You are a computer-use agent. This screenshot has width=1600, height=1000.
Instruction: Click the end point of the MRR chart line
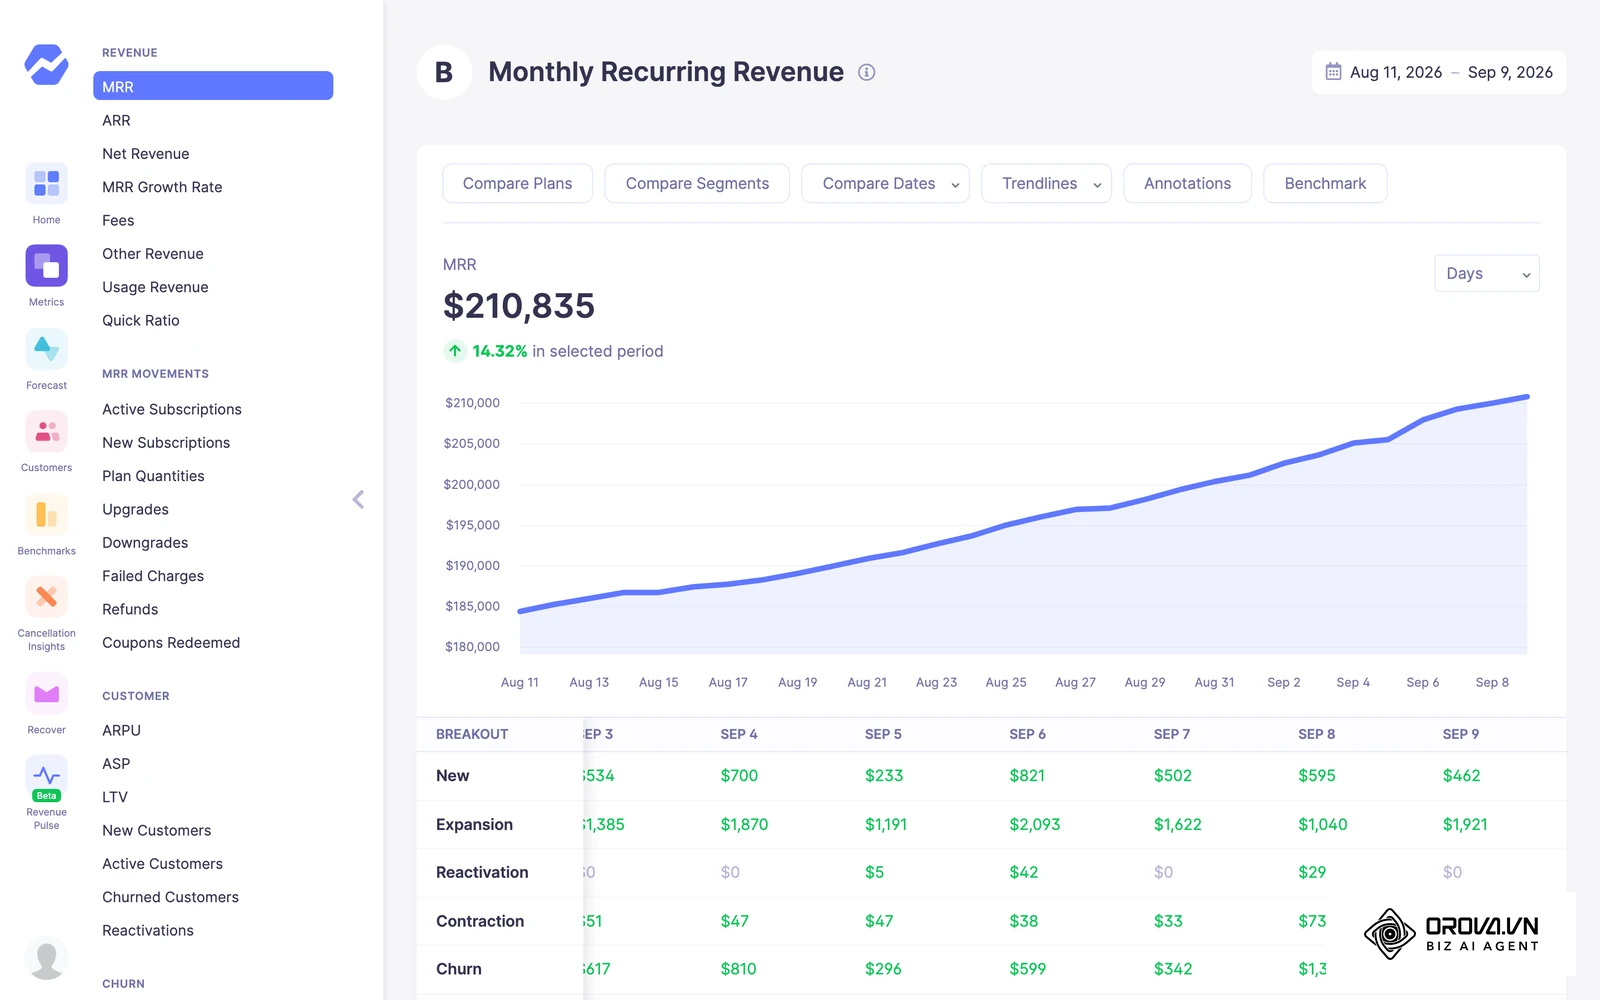click(x=1527, y=397)
